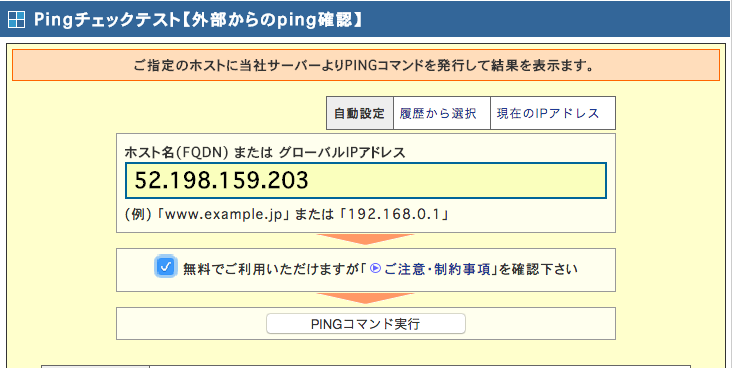Image resolution: width=734 pixels, height=368 pixels.
Task: Focus the host name IP input field
Action: click(x=366, y=180)
